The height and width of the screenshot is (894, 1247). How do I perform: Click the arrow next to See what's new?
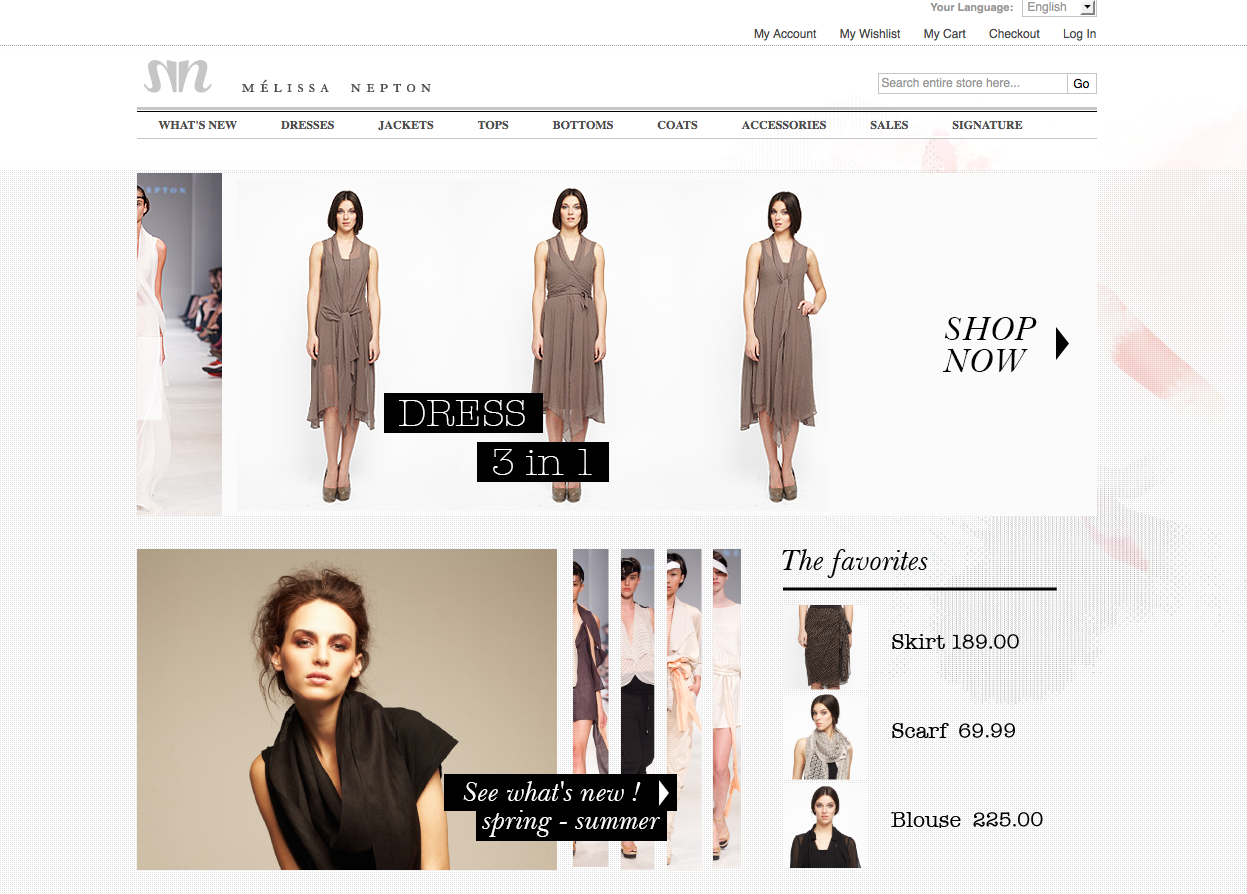click(663, 793)
